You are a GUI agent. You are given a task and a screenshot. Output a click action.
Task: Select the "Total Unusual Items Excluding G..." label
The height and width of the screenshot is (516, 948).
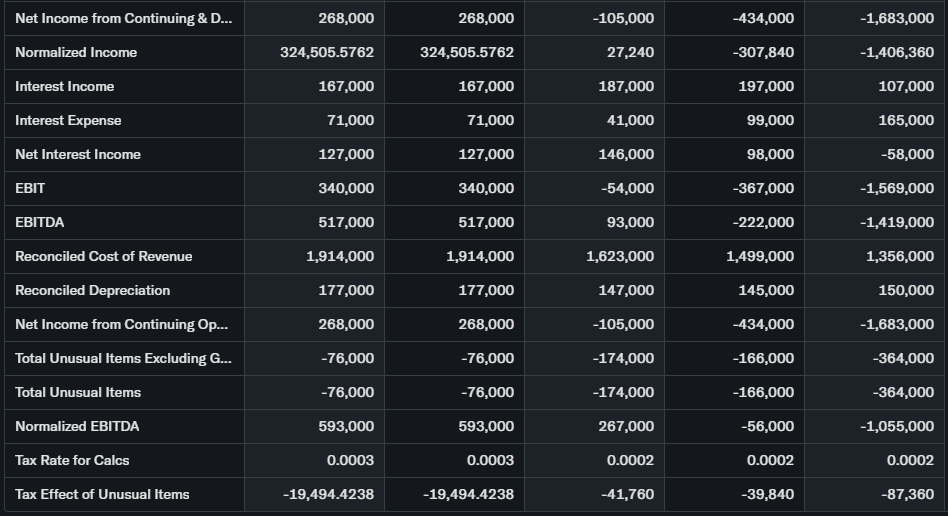click(122, 358)
